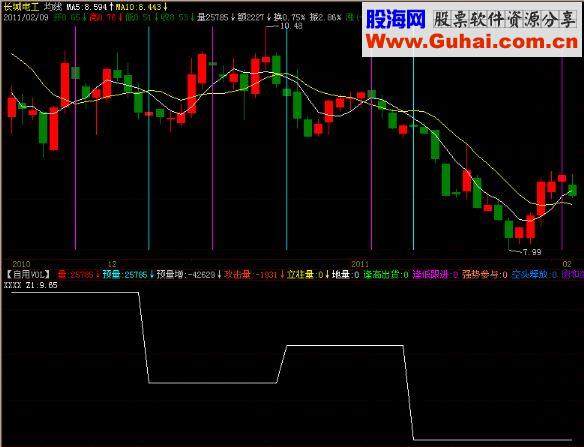Click the 均线 indicator label
The width and height of the screenshot is (584, 447).
(x=53, y=7)
